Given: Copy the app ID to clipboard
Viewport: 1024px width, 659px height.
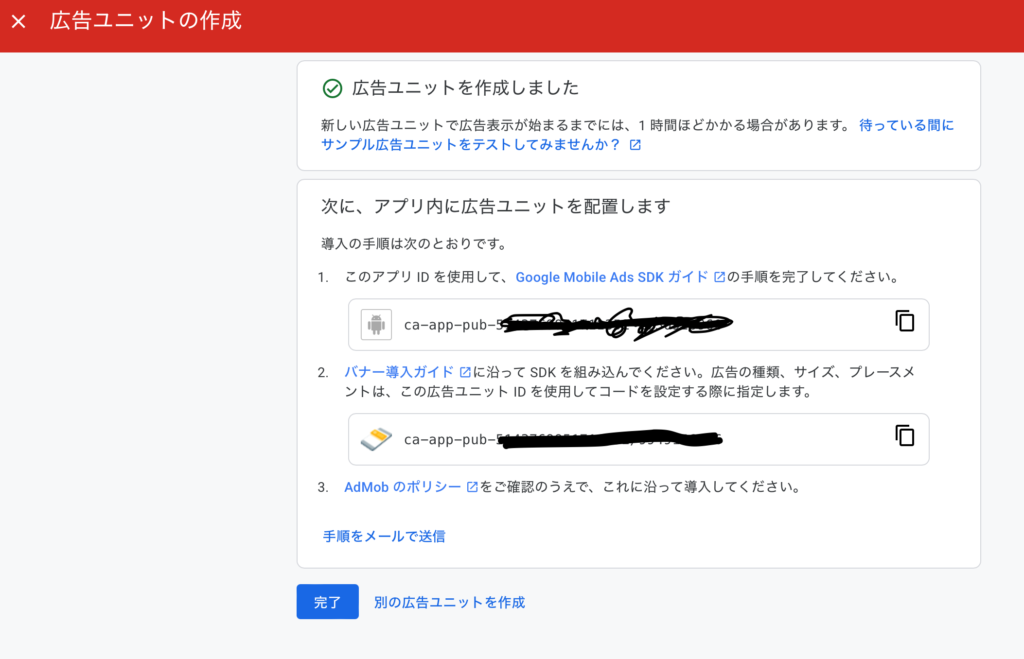Looking at the screenshot, I should coord(904,321).
